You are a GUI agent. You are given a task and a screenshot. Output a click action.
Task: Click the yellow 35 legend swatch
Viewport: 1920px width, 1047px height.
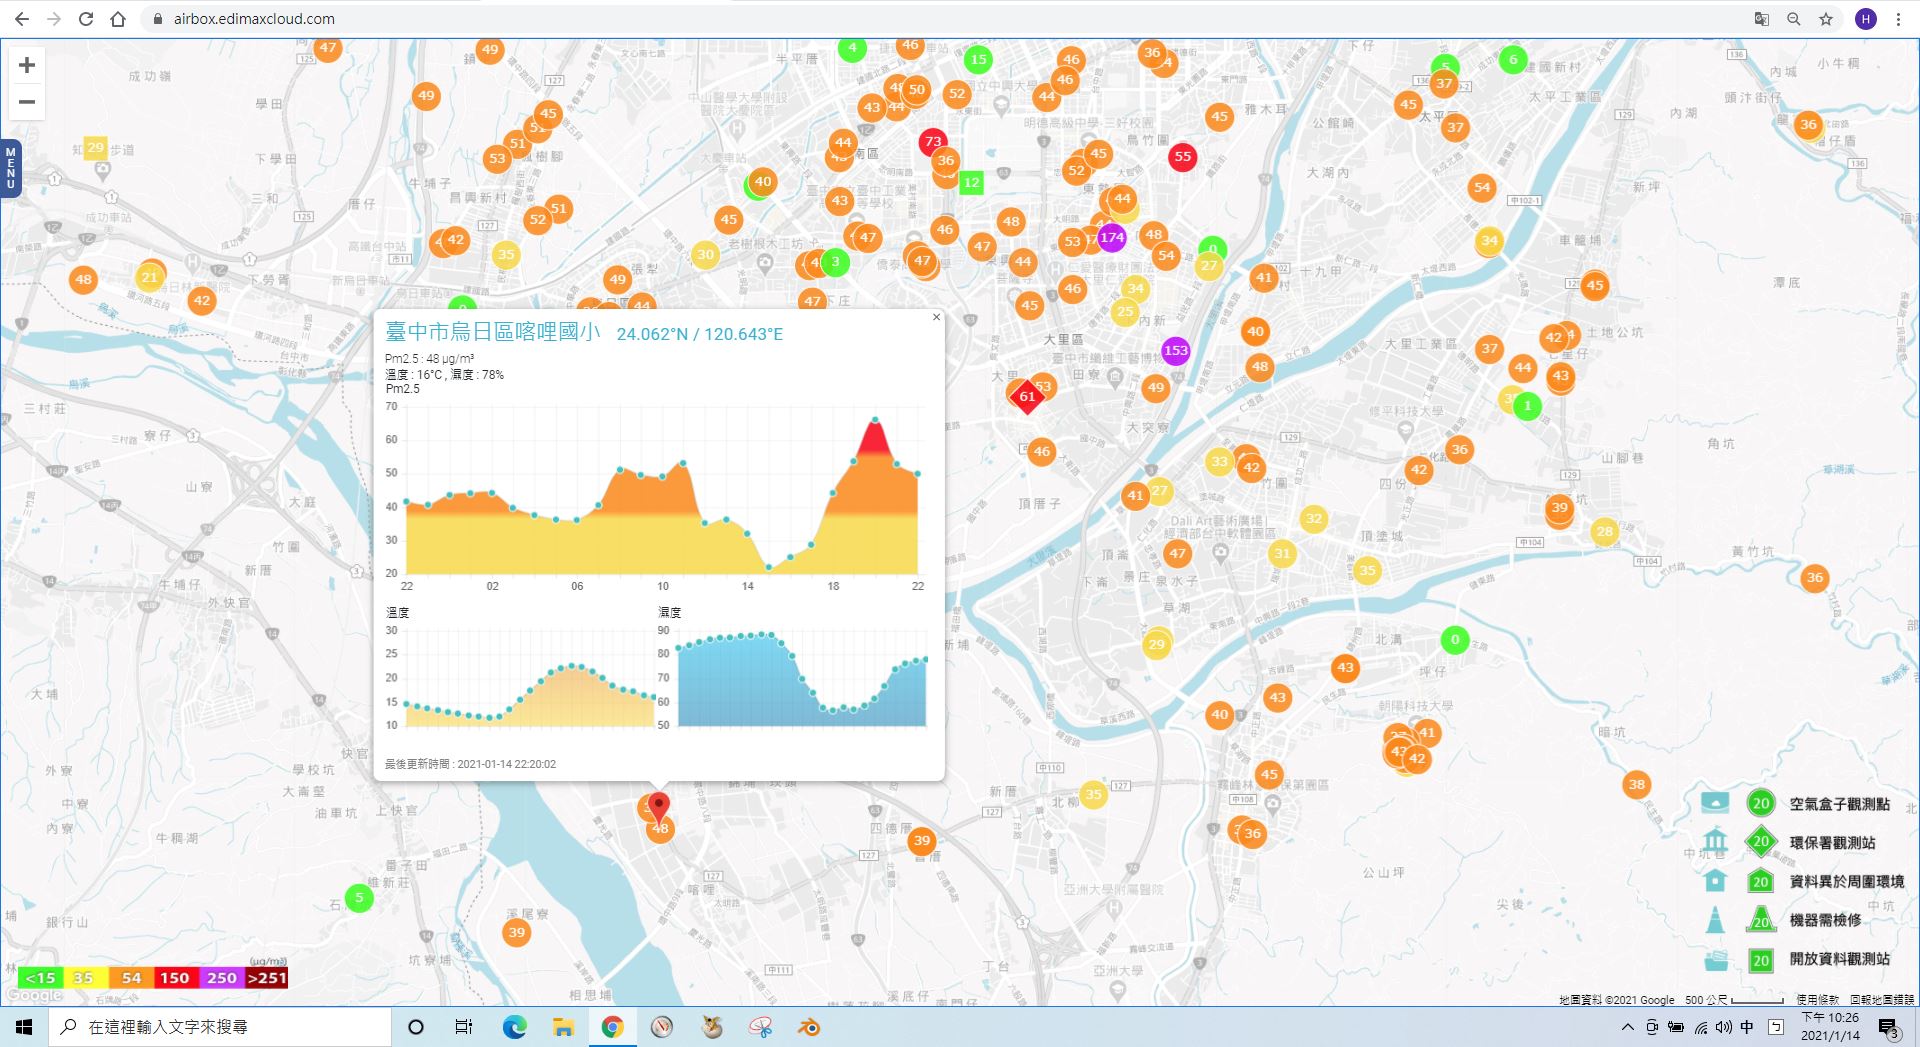(85, 978)
